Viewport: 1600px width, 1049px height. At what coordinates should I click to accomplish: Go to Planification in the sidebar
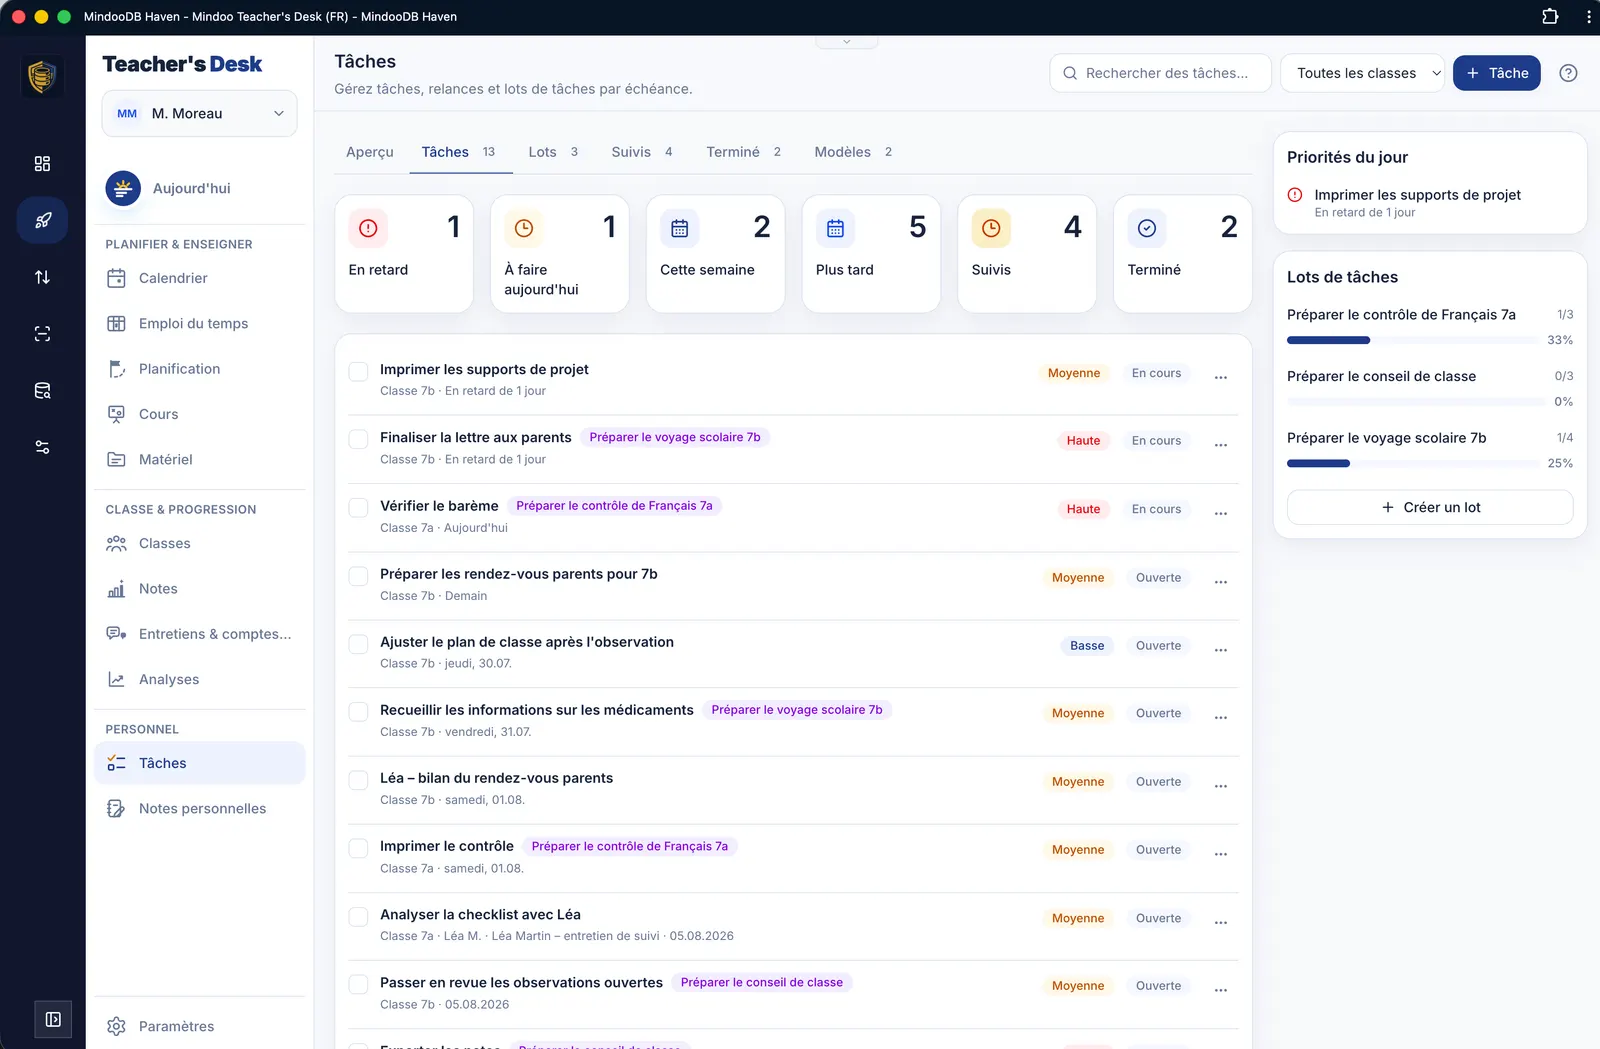click(200, 369)
